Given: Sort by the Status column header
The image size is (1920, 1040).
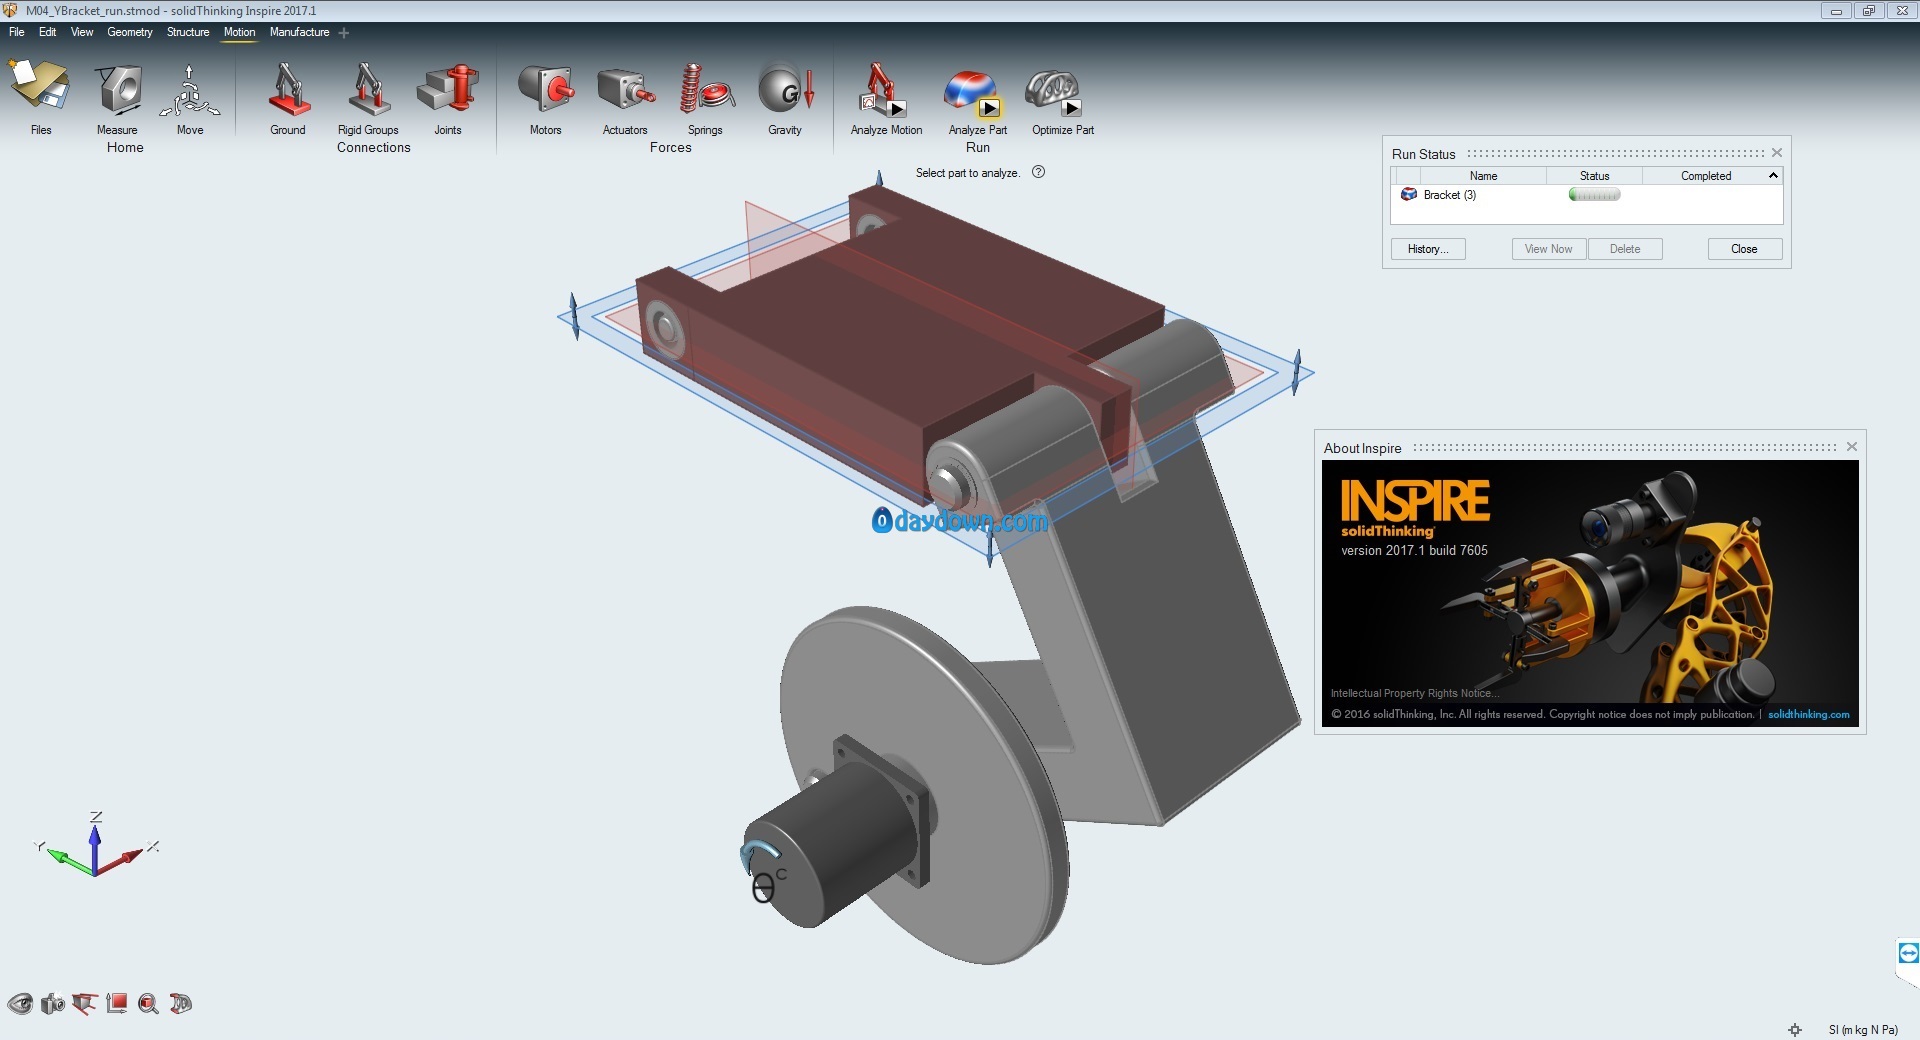Looking at the screenshot, I should pyautogui.click(x=1594, y=176).
